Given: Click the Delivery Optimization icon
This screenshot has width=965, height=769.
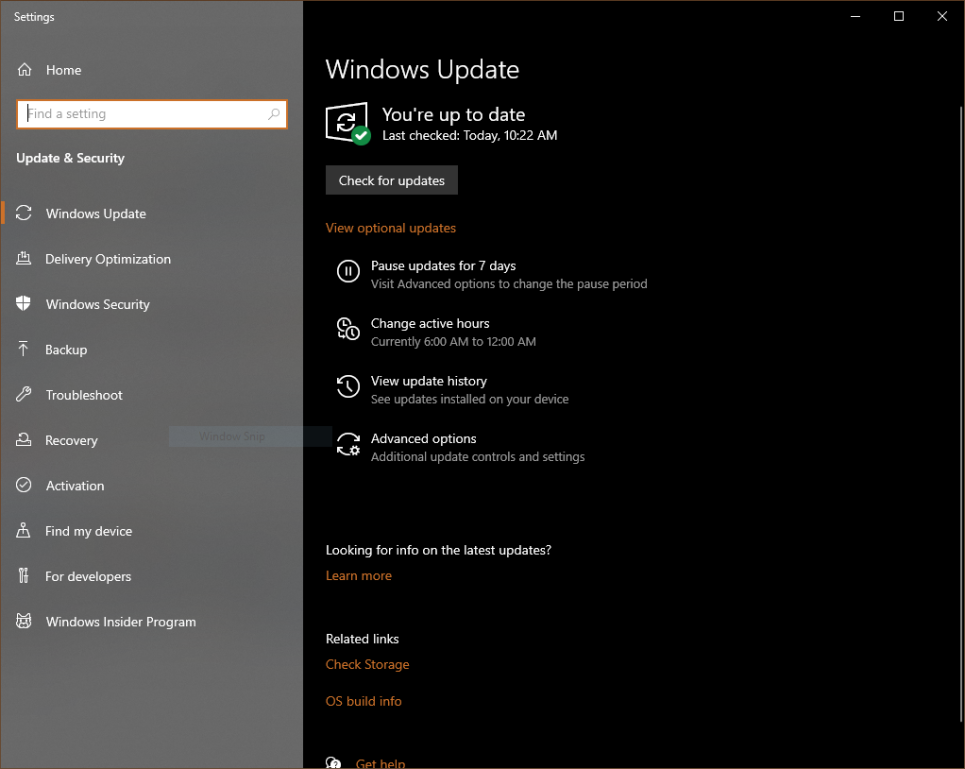Looking at the screenshot, I should tap(24, 259).
